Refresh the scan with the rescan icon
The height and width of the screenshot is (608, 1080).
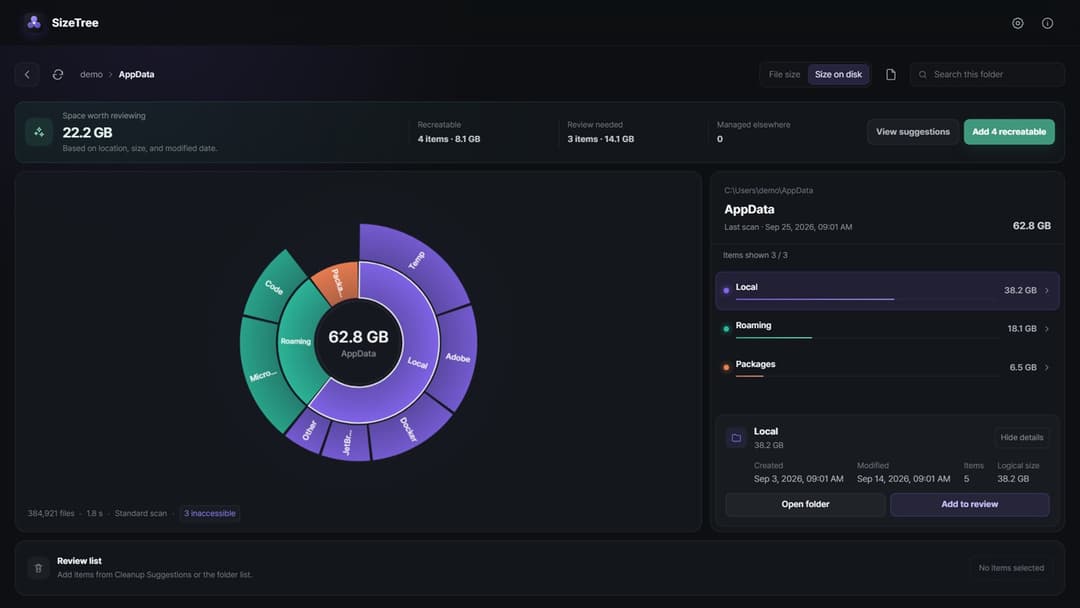click(x=58, y=74)
